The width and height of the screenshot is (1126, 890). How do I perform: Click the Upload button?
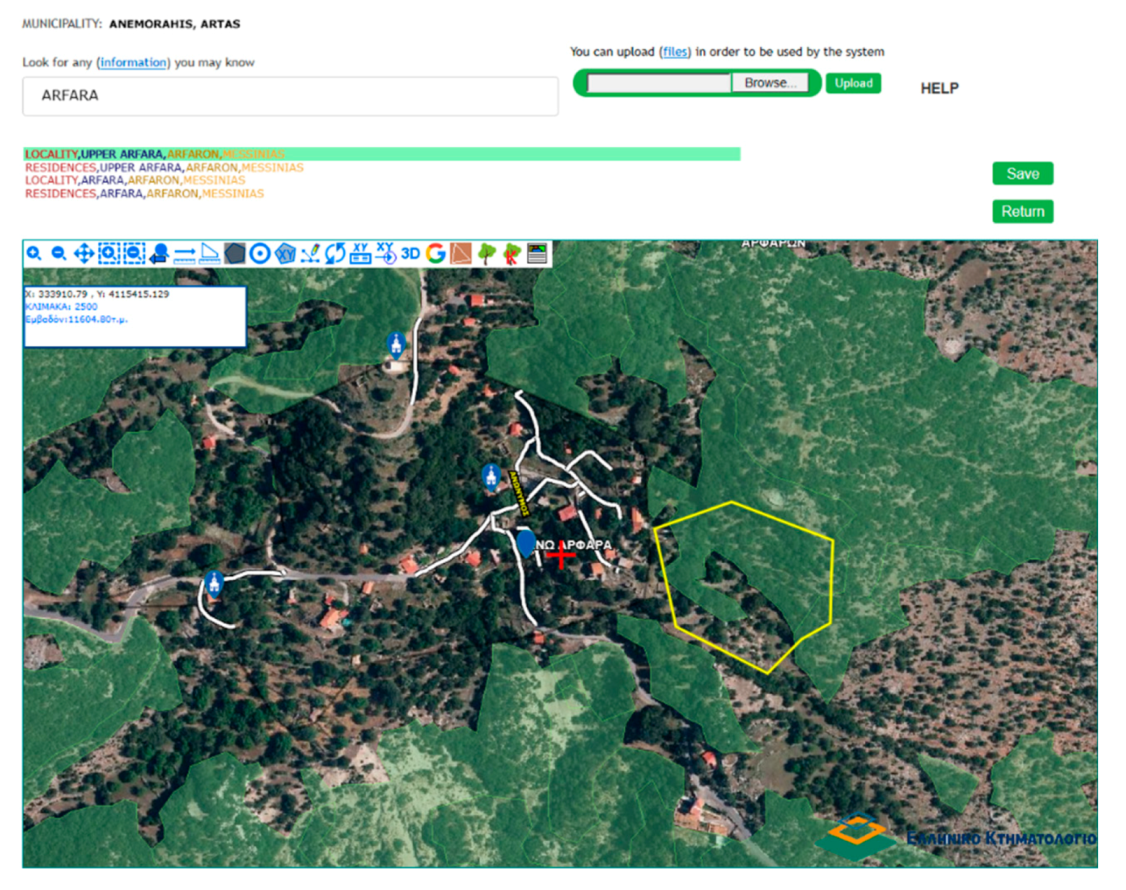(853, 83)
